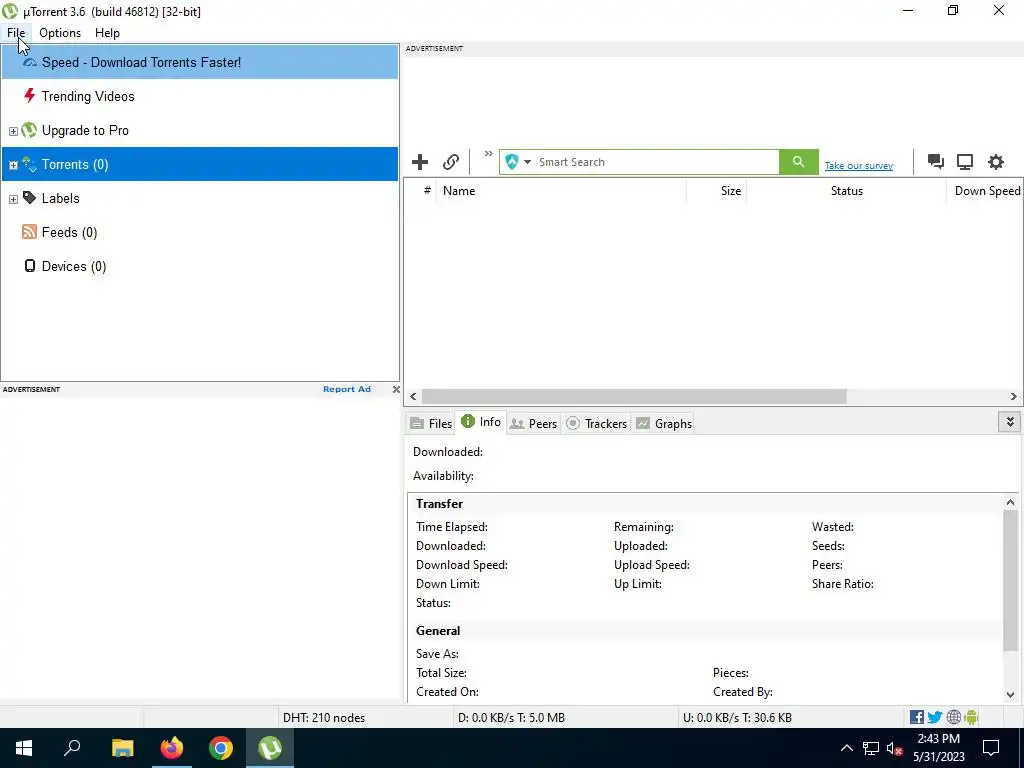
Task: Click the Add Torrent from URL link icon
Action: [451, 162]
